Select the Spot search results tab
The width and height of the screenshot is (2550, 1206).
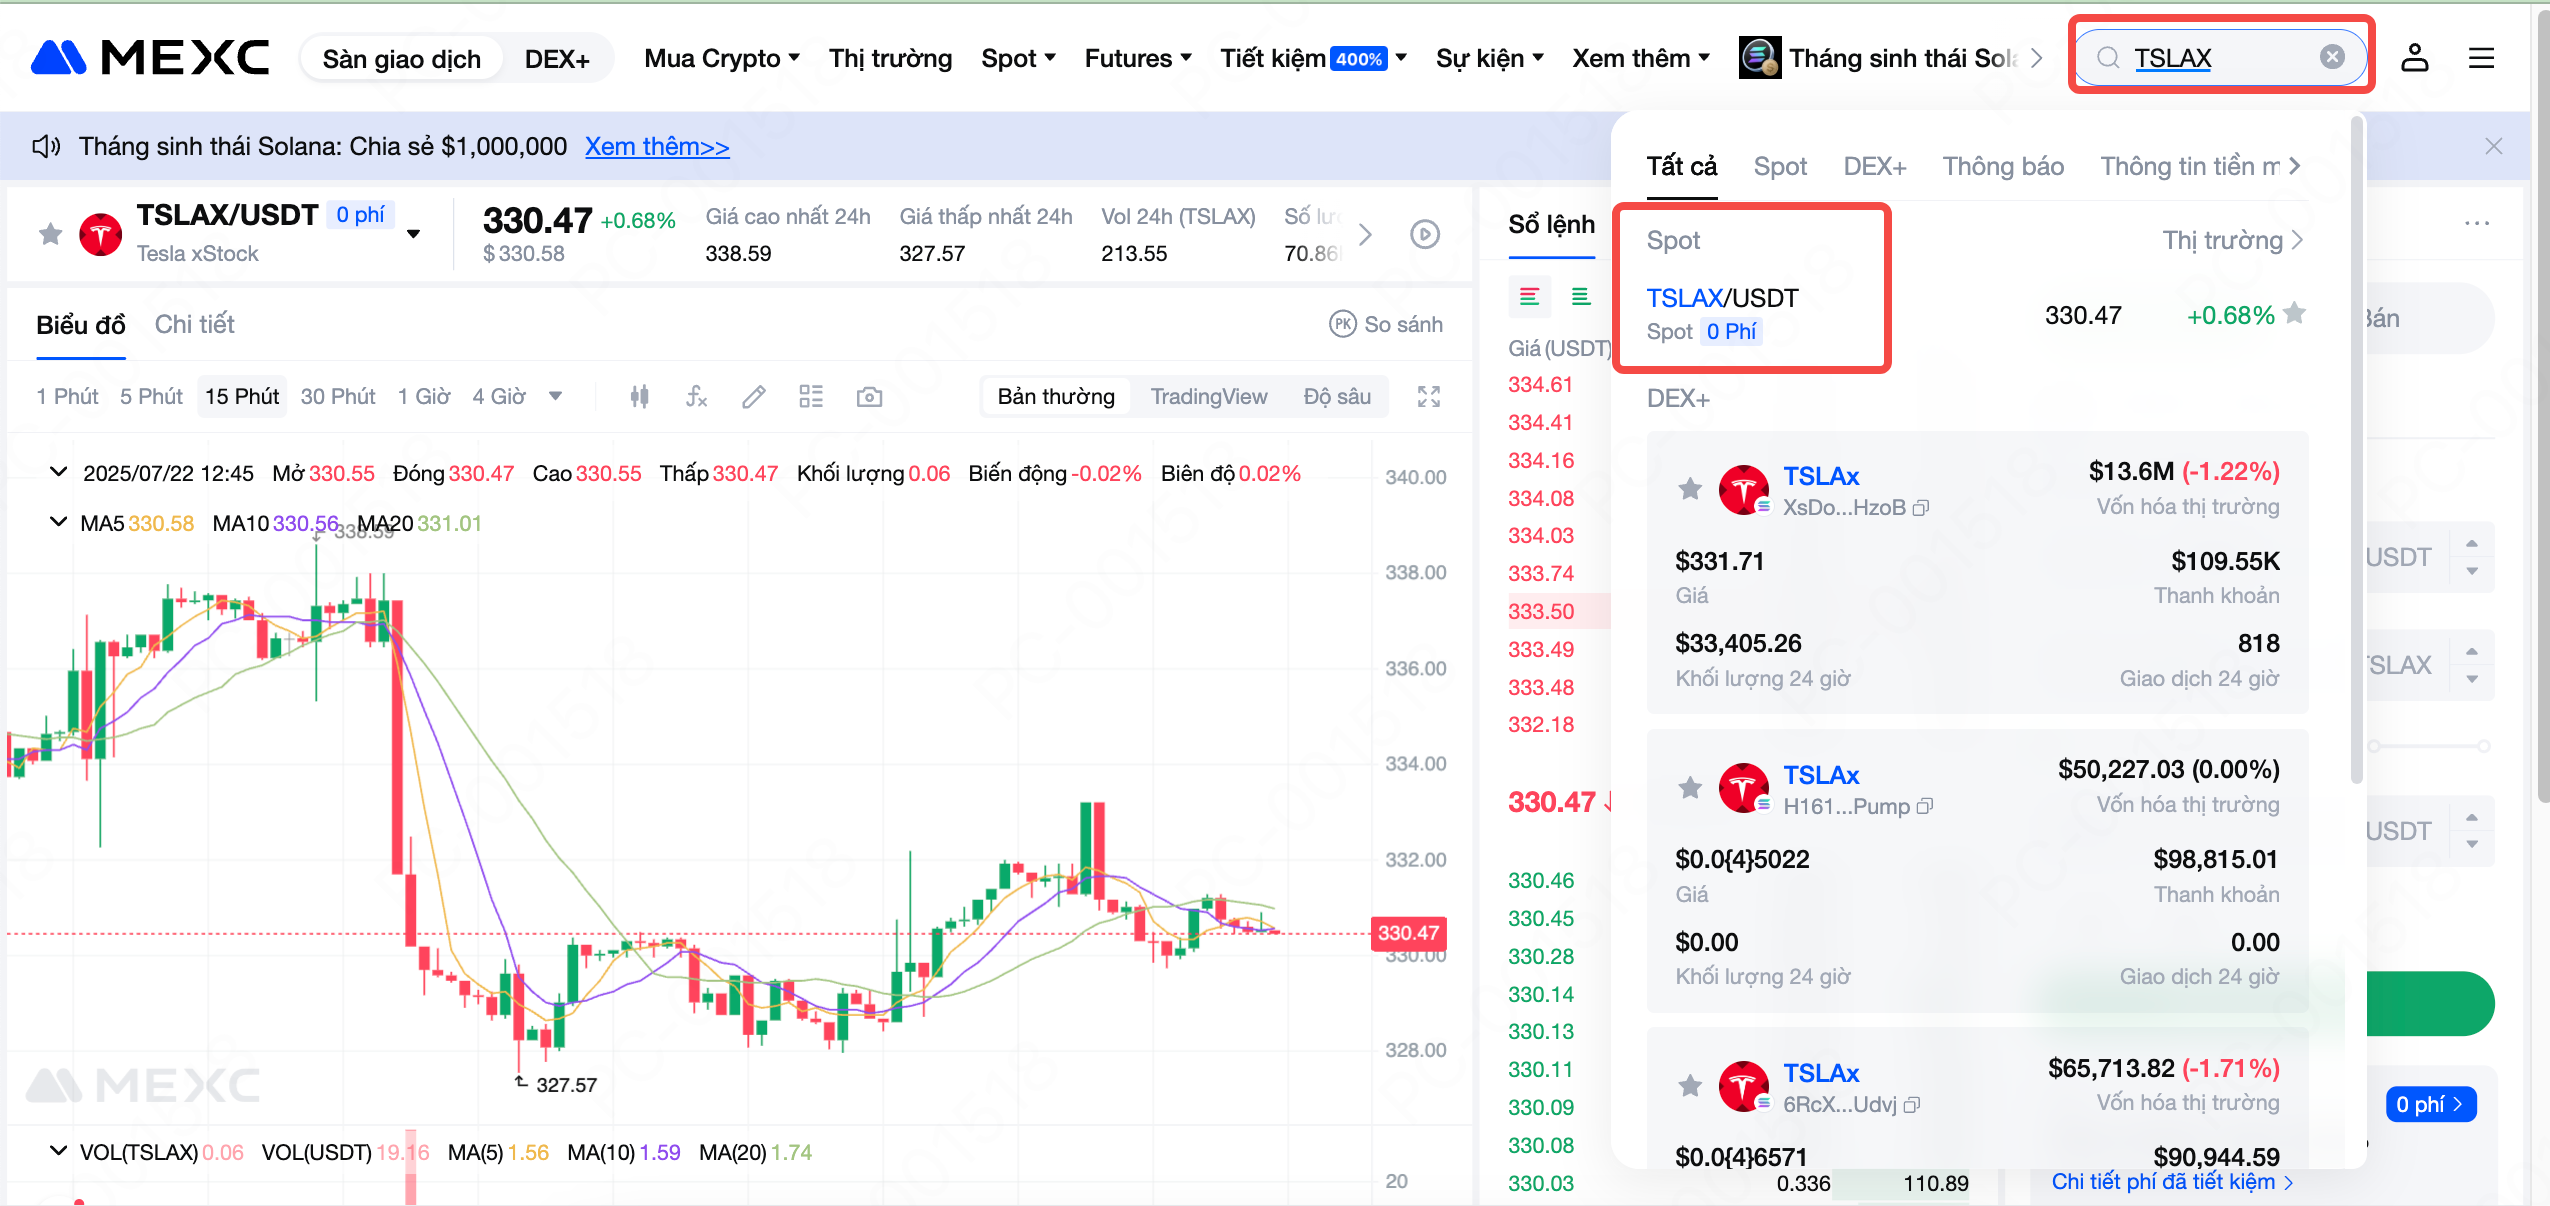(x=1780, y=166)
